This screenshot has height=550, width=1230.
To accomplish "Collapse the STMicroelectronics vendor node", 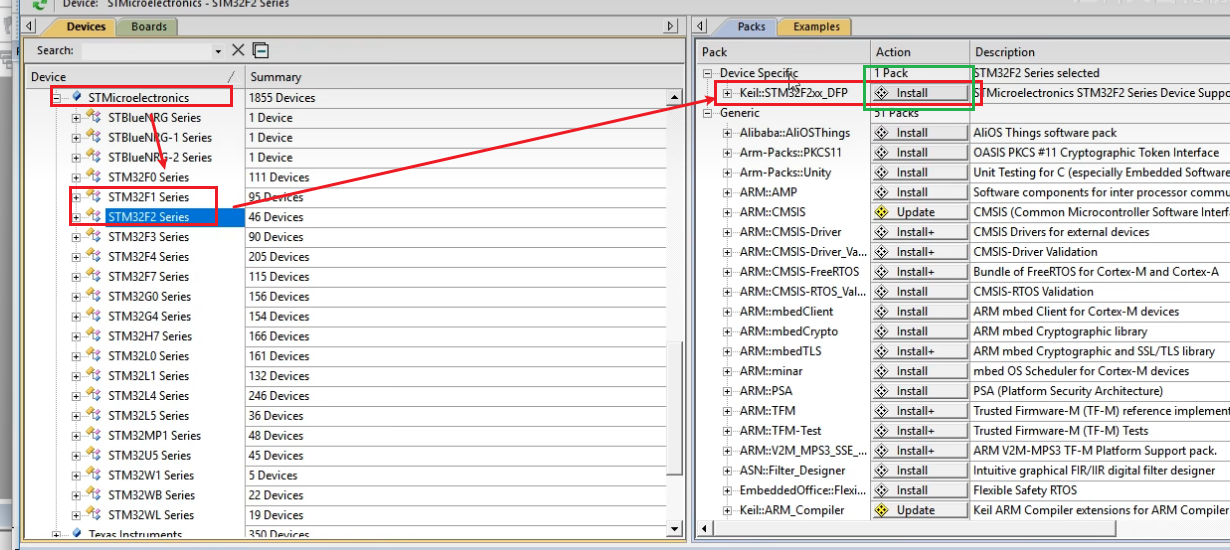I will tap(57, 98).
